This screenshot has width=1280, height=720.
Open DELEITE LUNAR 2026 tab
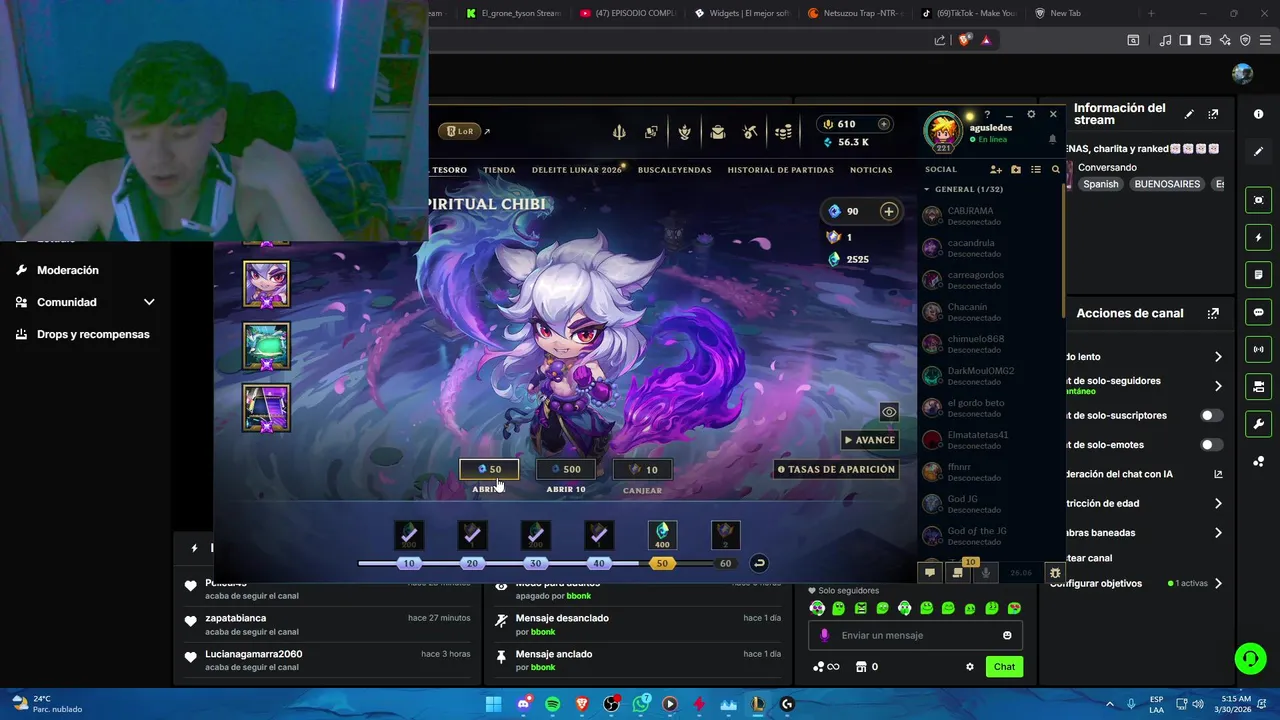(x=577, y=170)
